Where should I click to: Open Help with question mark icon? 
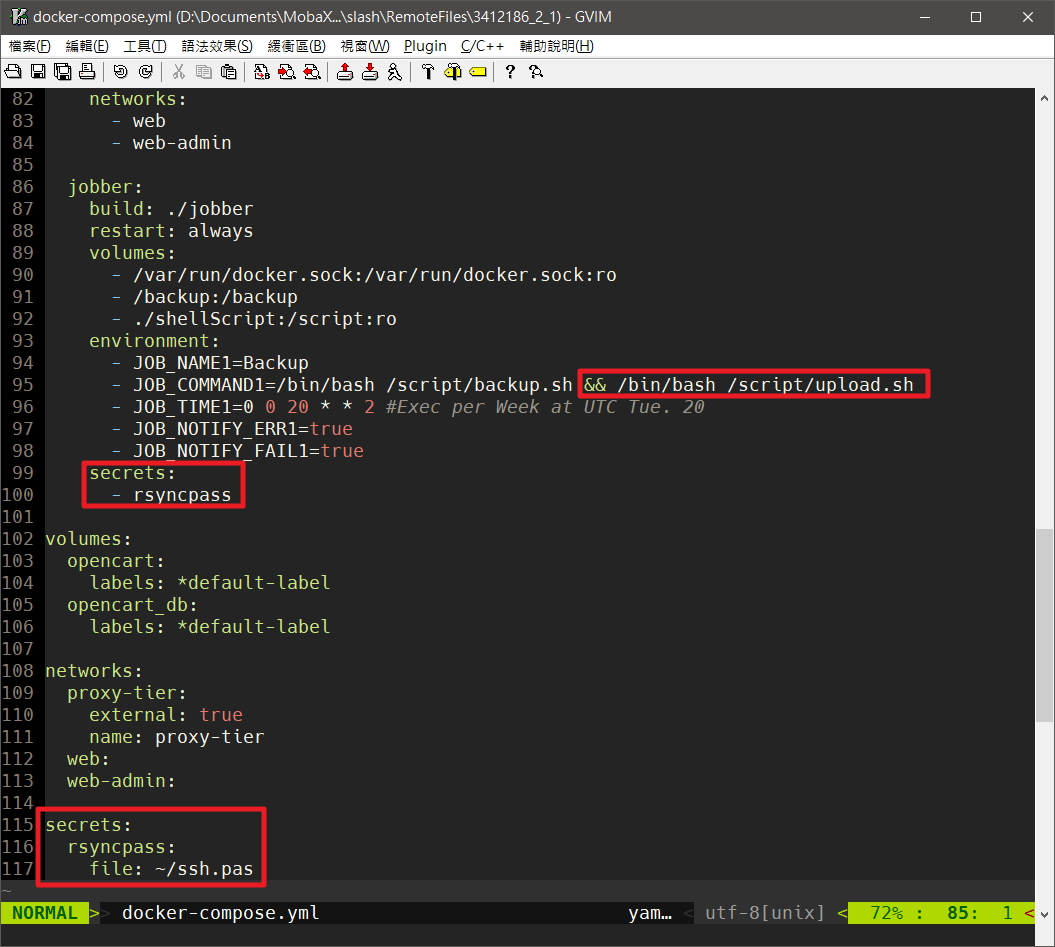coord(510,71)
